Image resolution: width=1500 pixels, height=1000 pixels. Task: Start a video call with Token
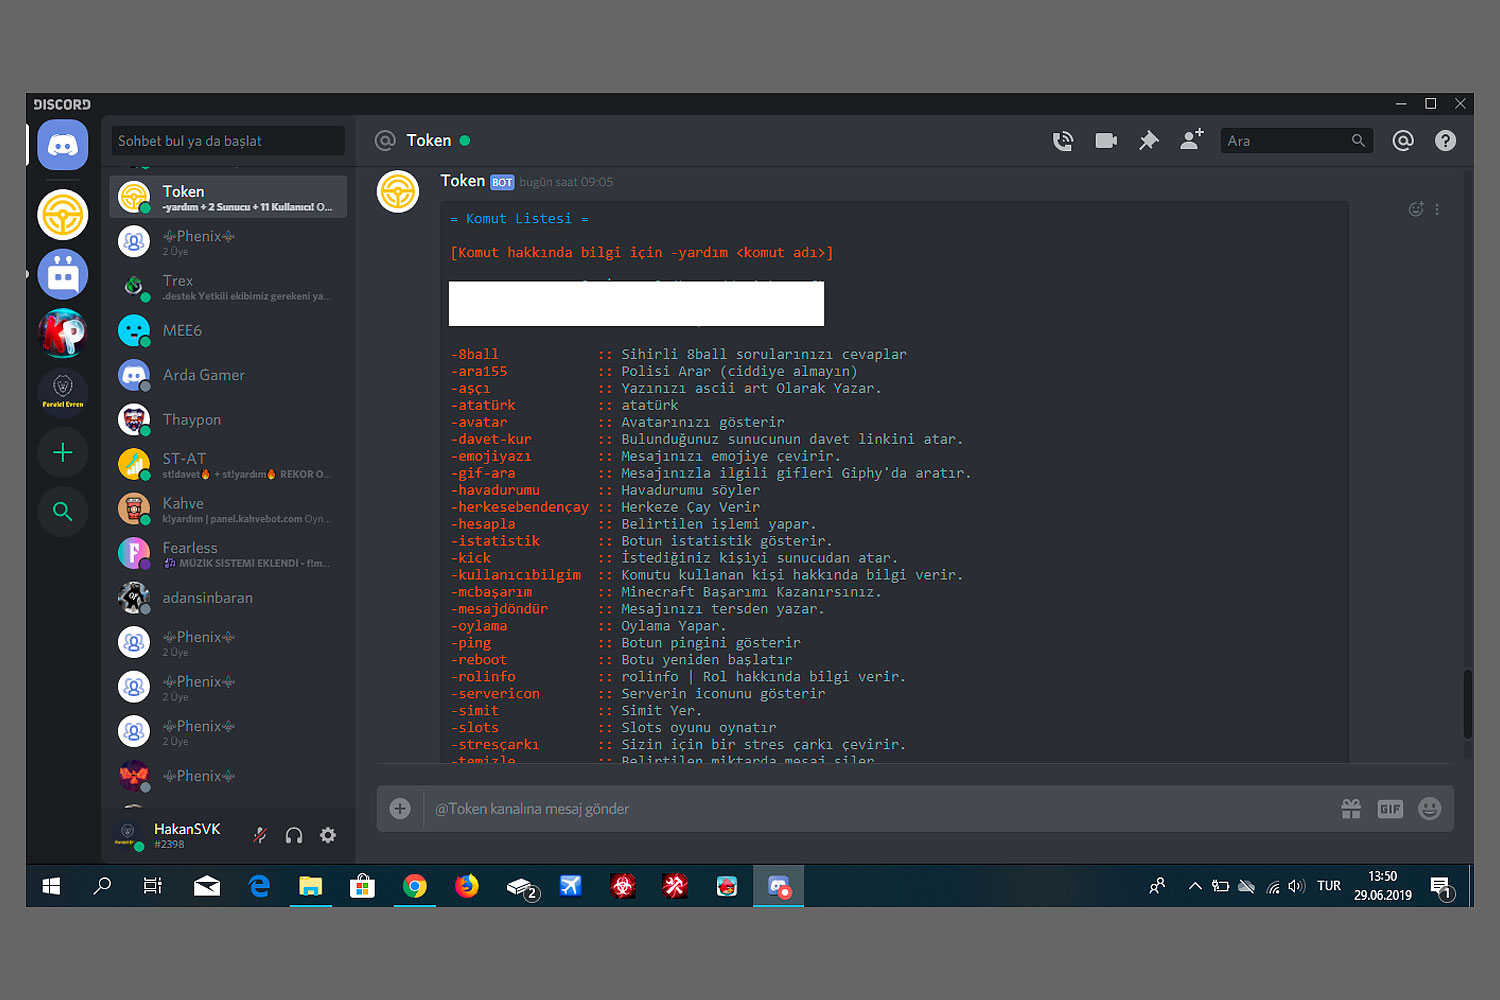[x=1106, y=141]
